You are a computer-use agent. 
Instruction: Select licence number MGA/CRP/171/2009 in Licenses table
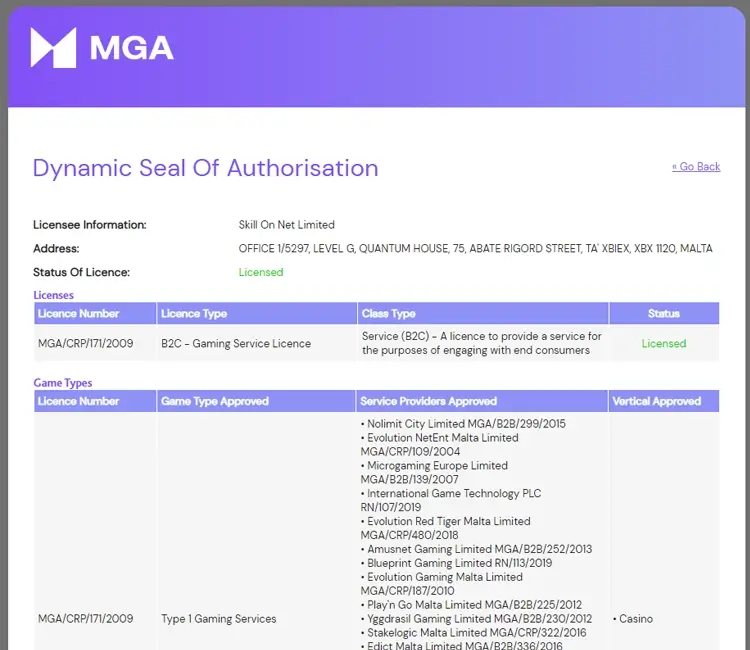coord(86,343)
